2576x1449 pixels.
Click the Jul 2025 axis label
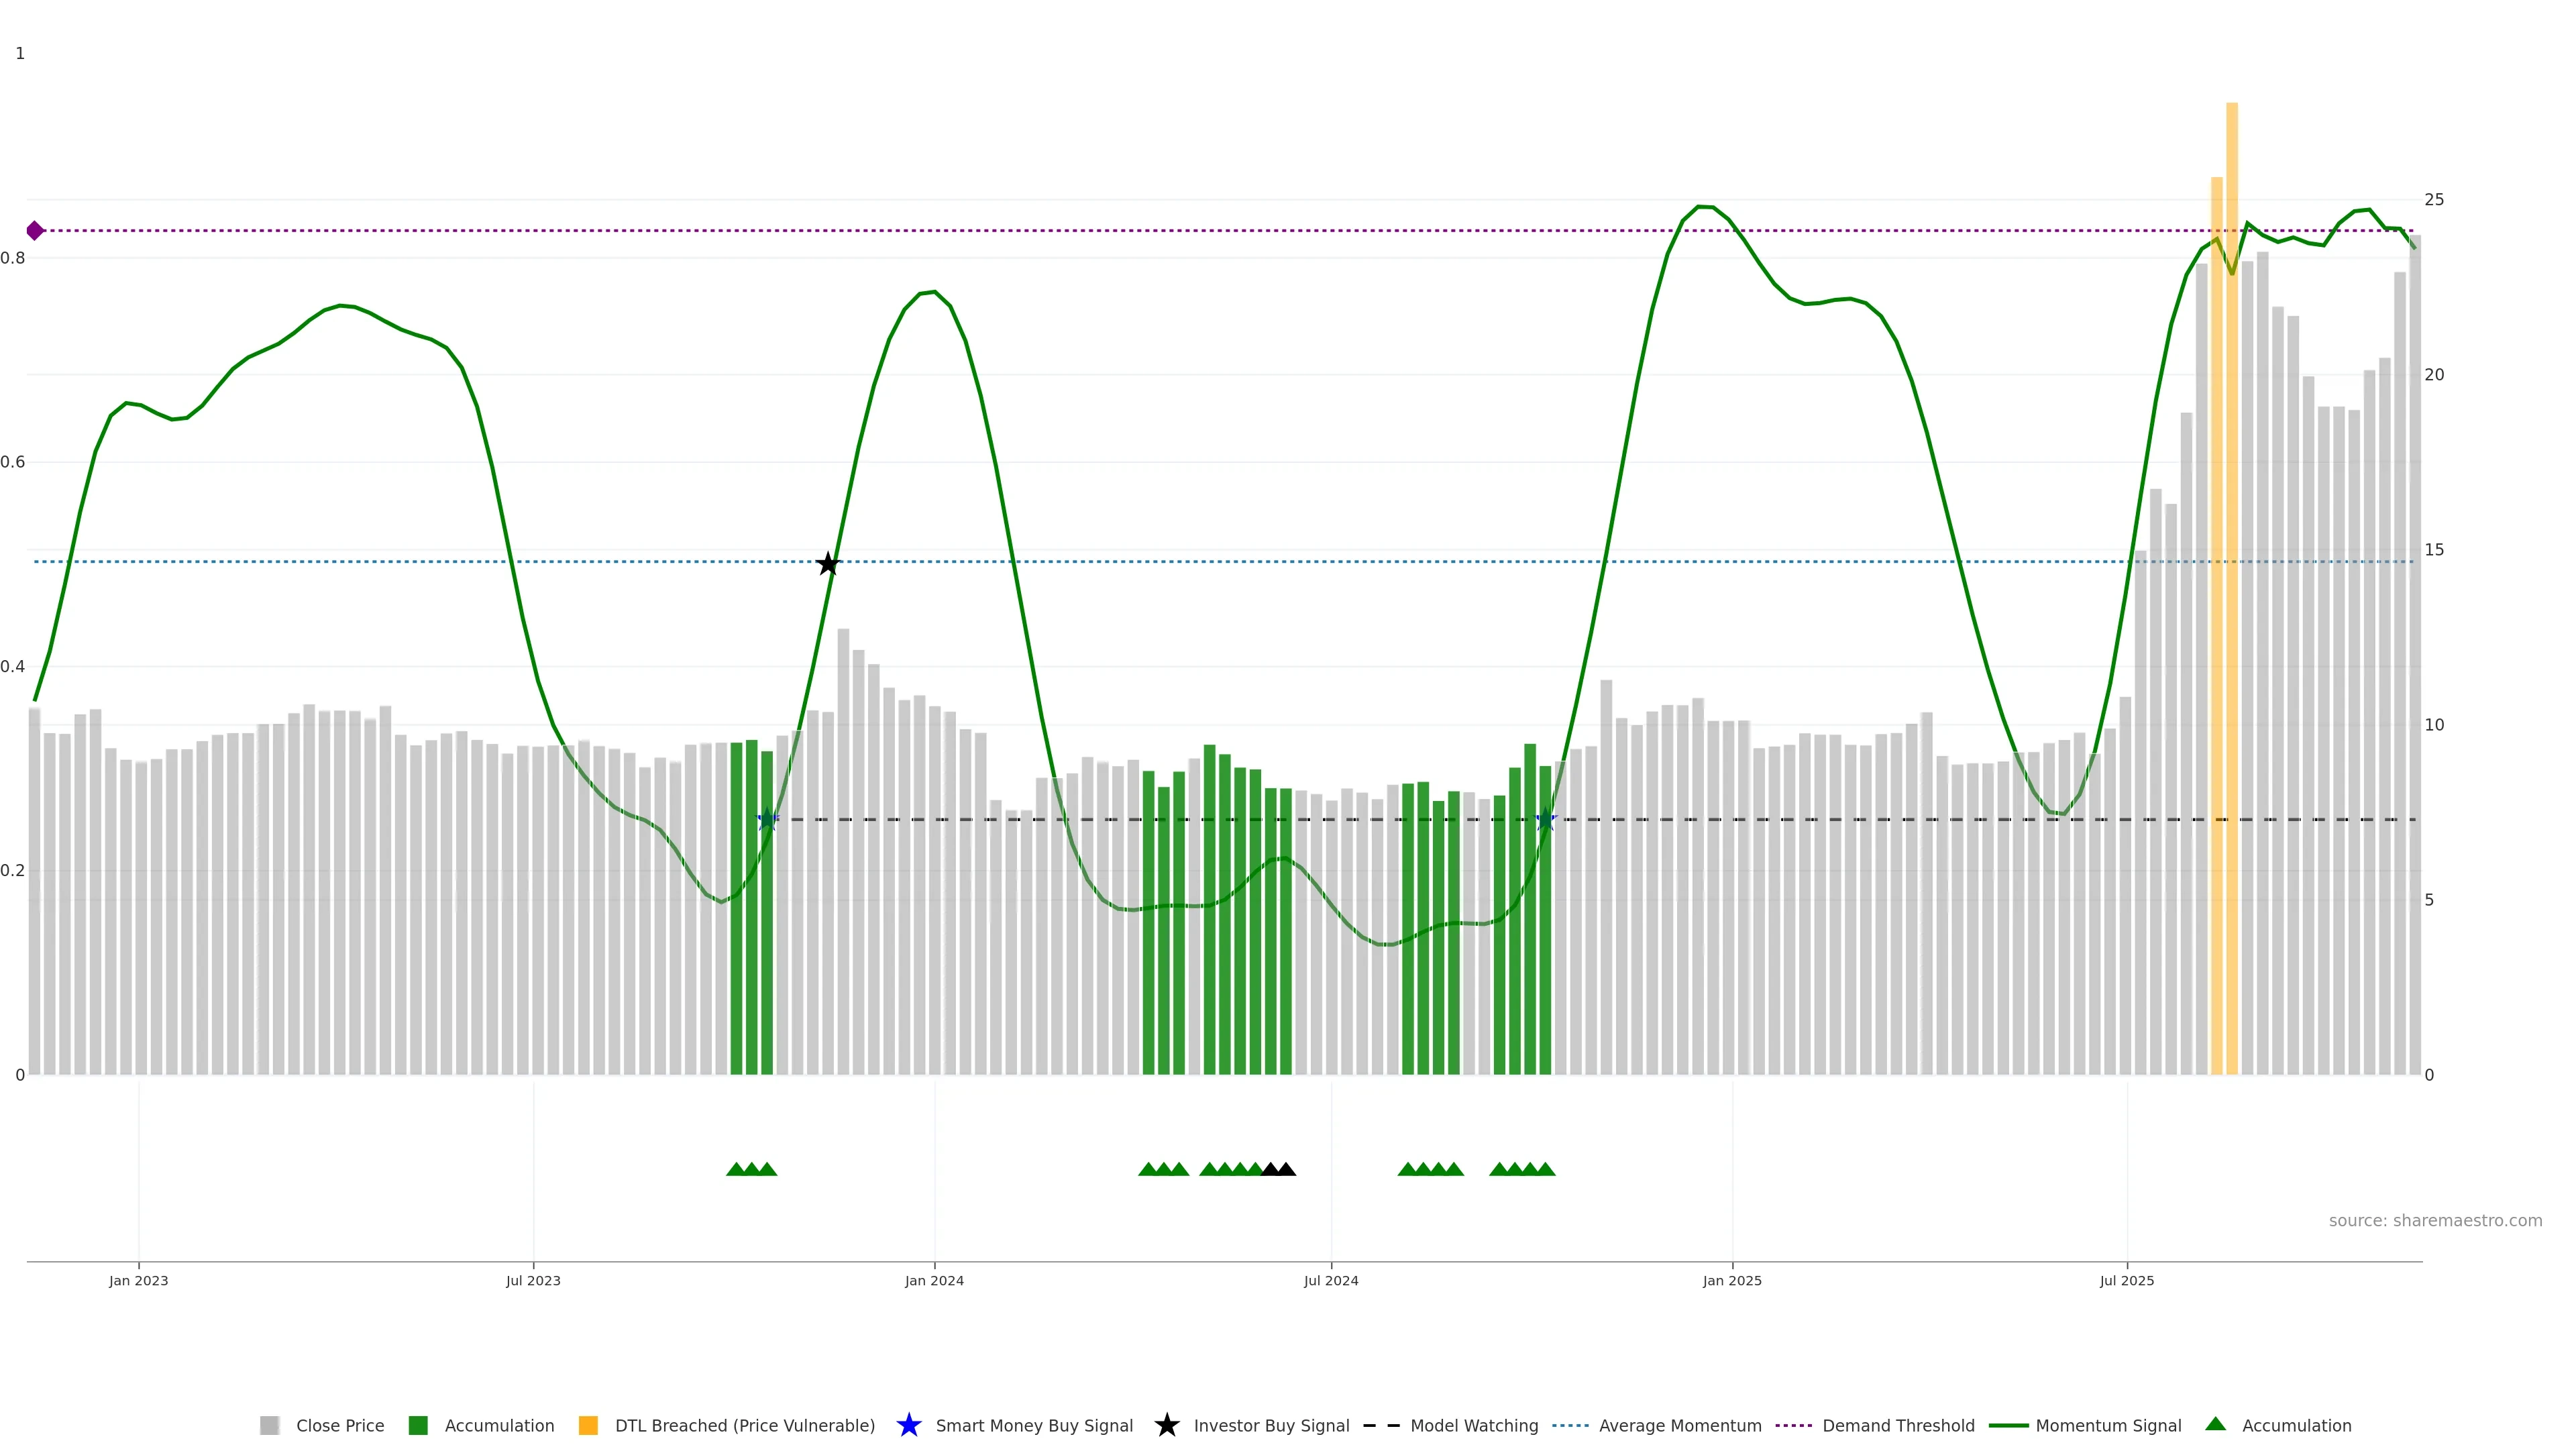[x=2126, y=1280]
